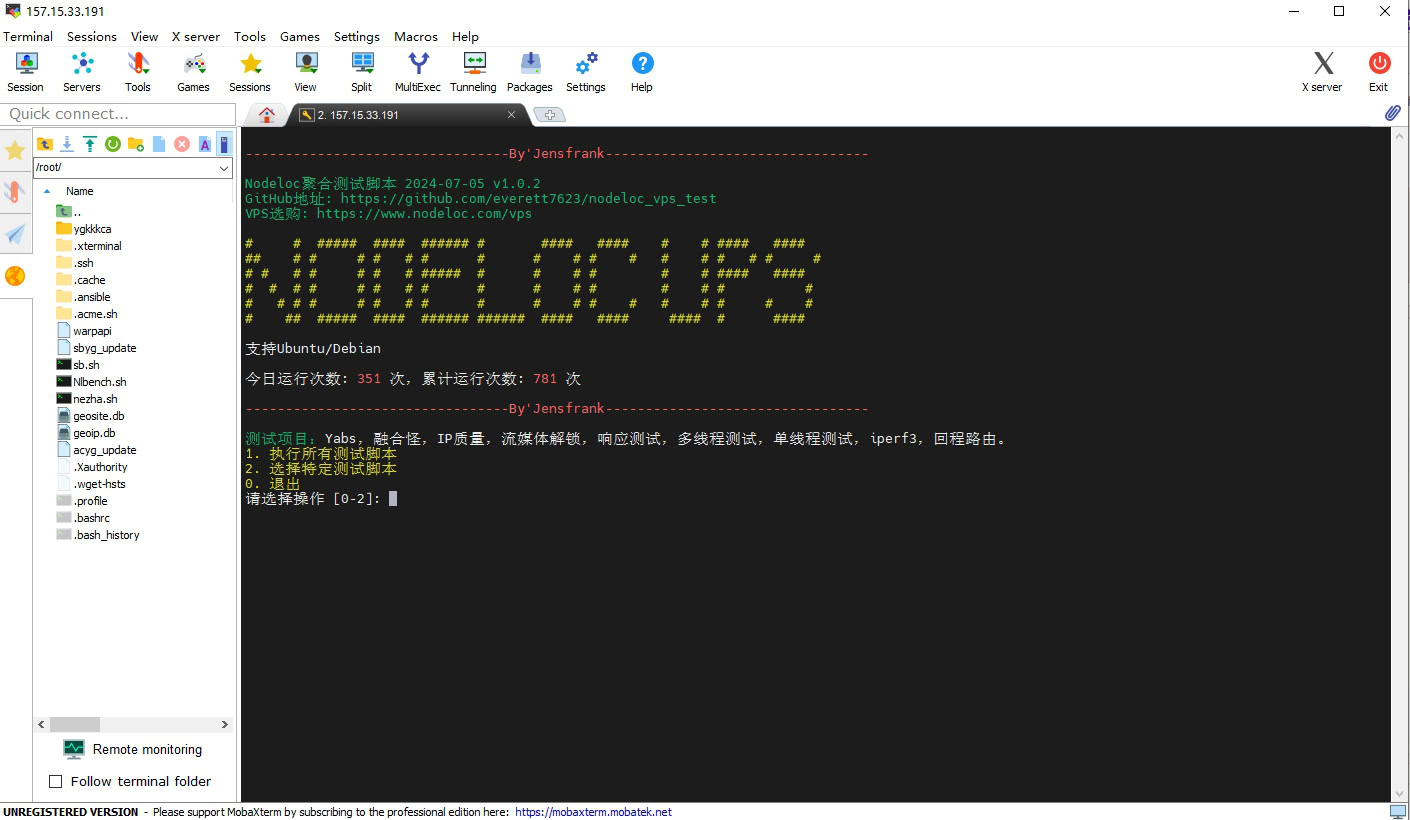Click the Split toolbar button
This screenshot has width=1410, height=820.
(x=362, y=73)
